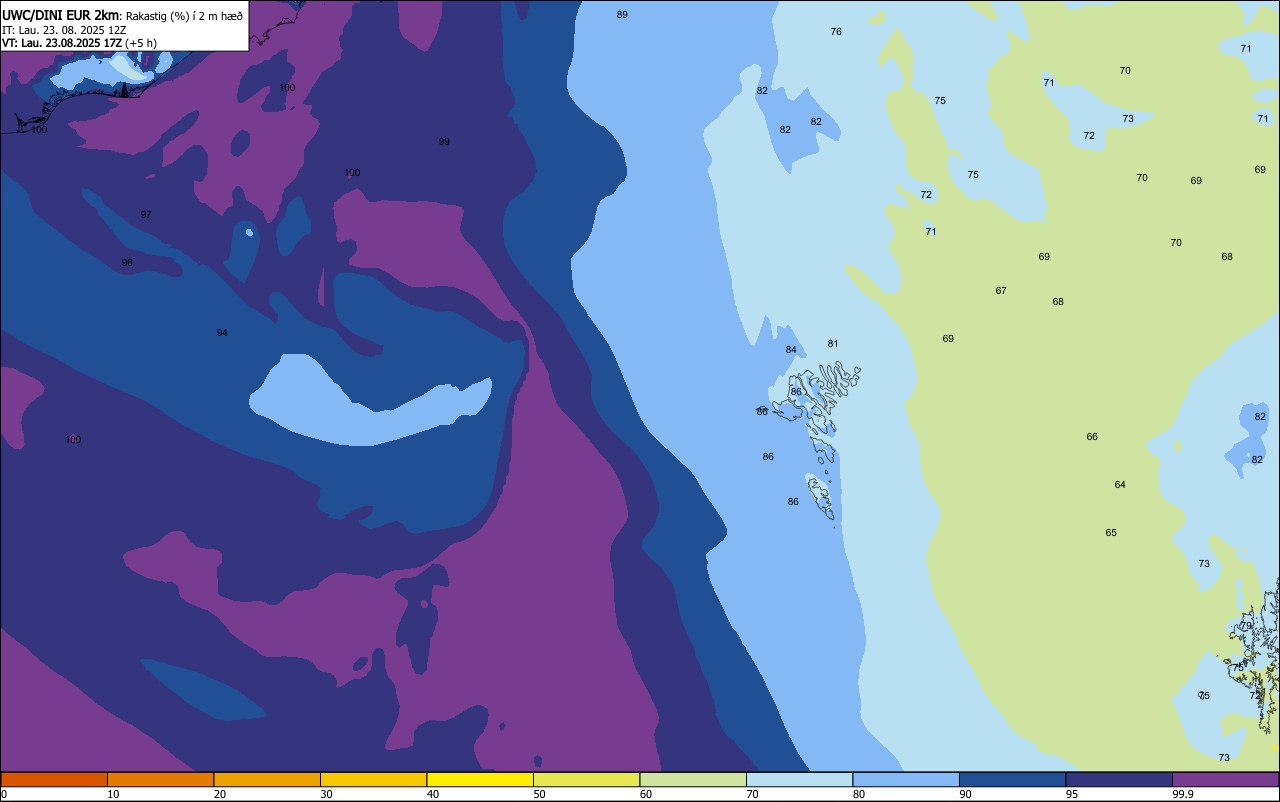This screenshot has width=1280, height=802.
Task: Select the 30–40 golden legend swatch
Action: tap(373, 779)
